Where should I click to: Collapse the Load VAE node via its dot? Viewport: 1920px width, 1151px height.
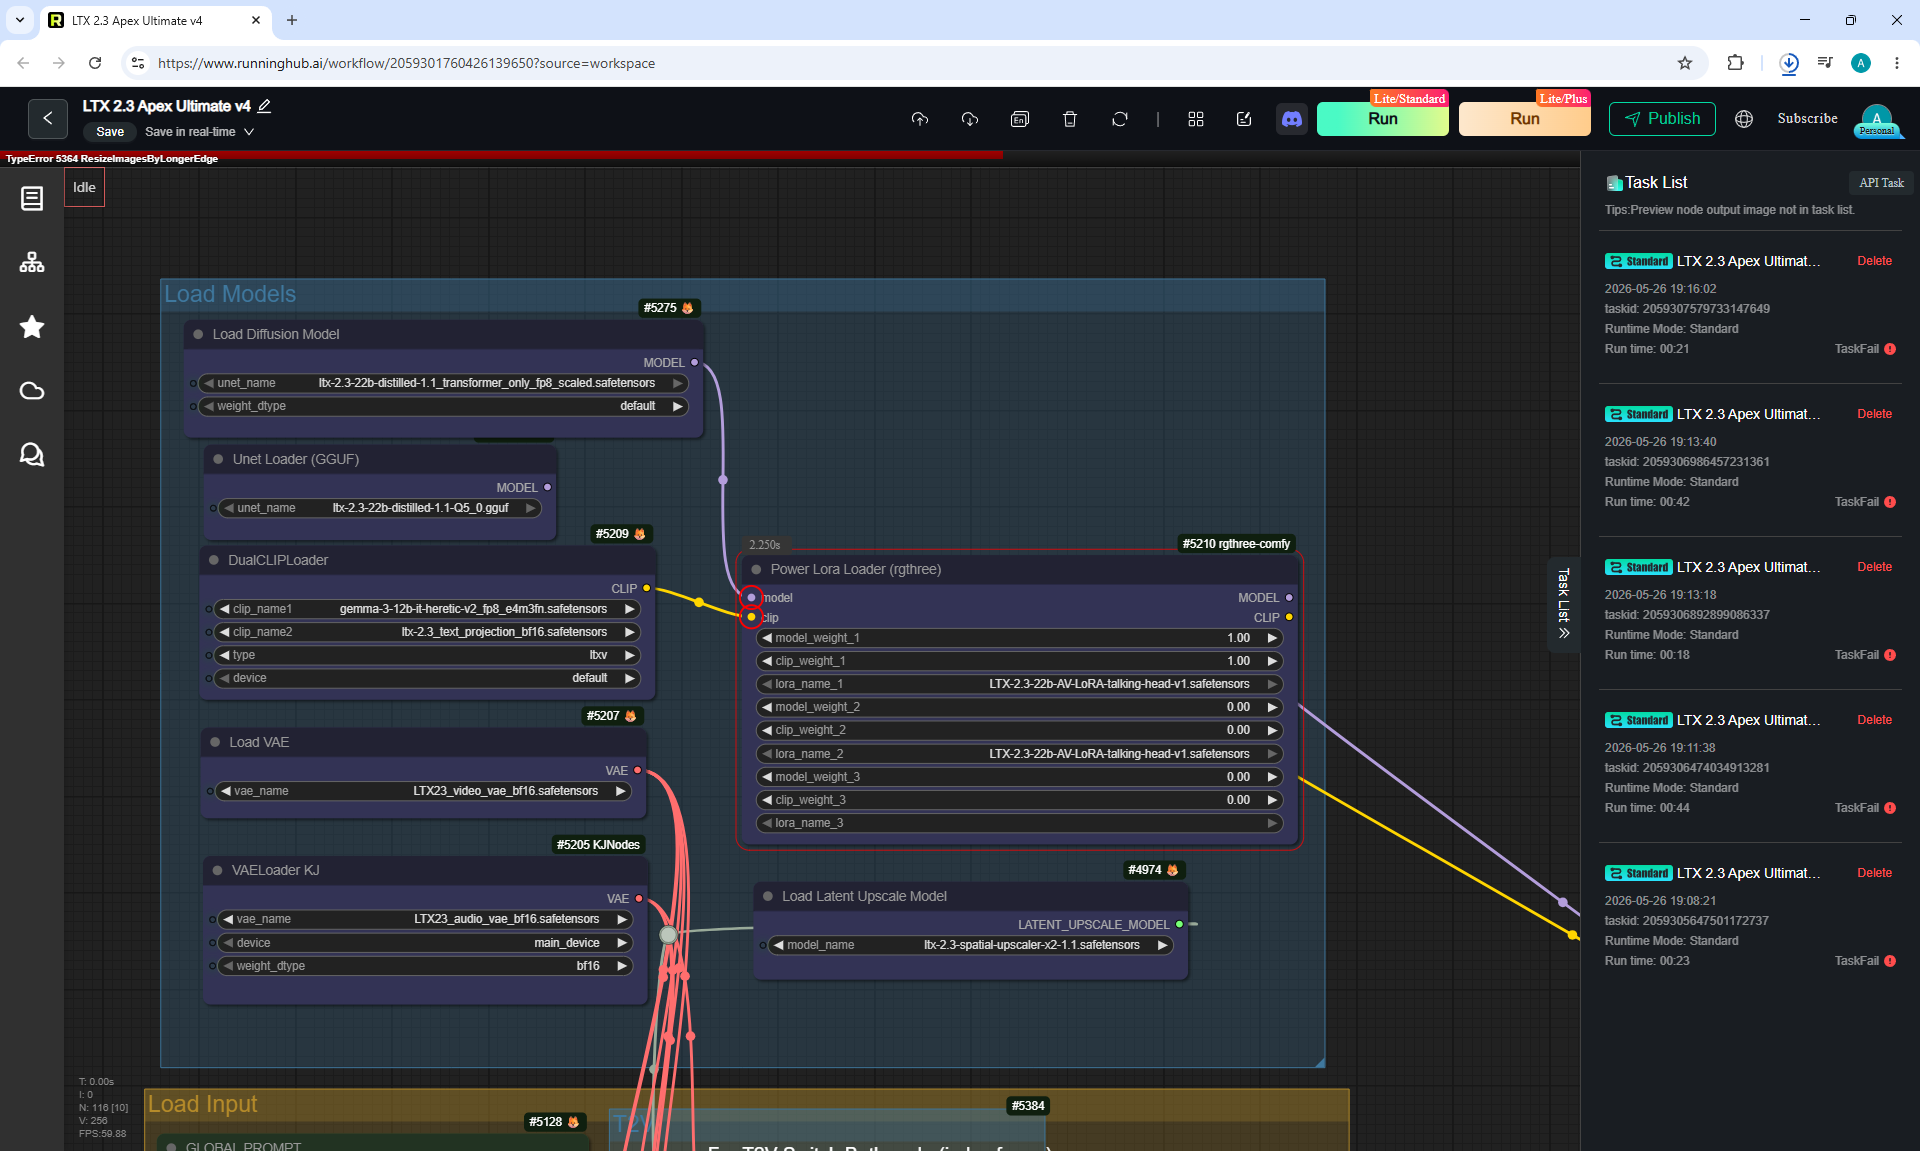[214, 742]
